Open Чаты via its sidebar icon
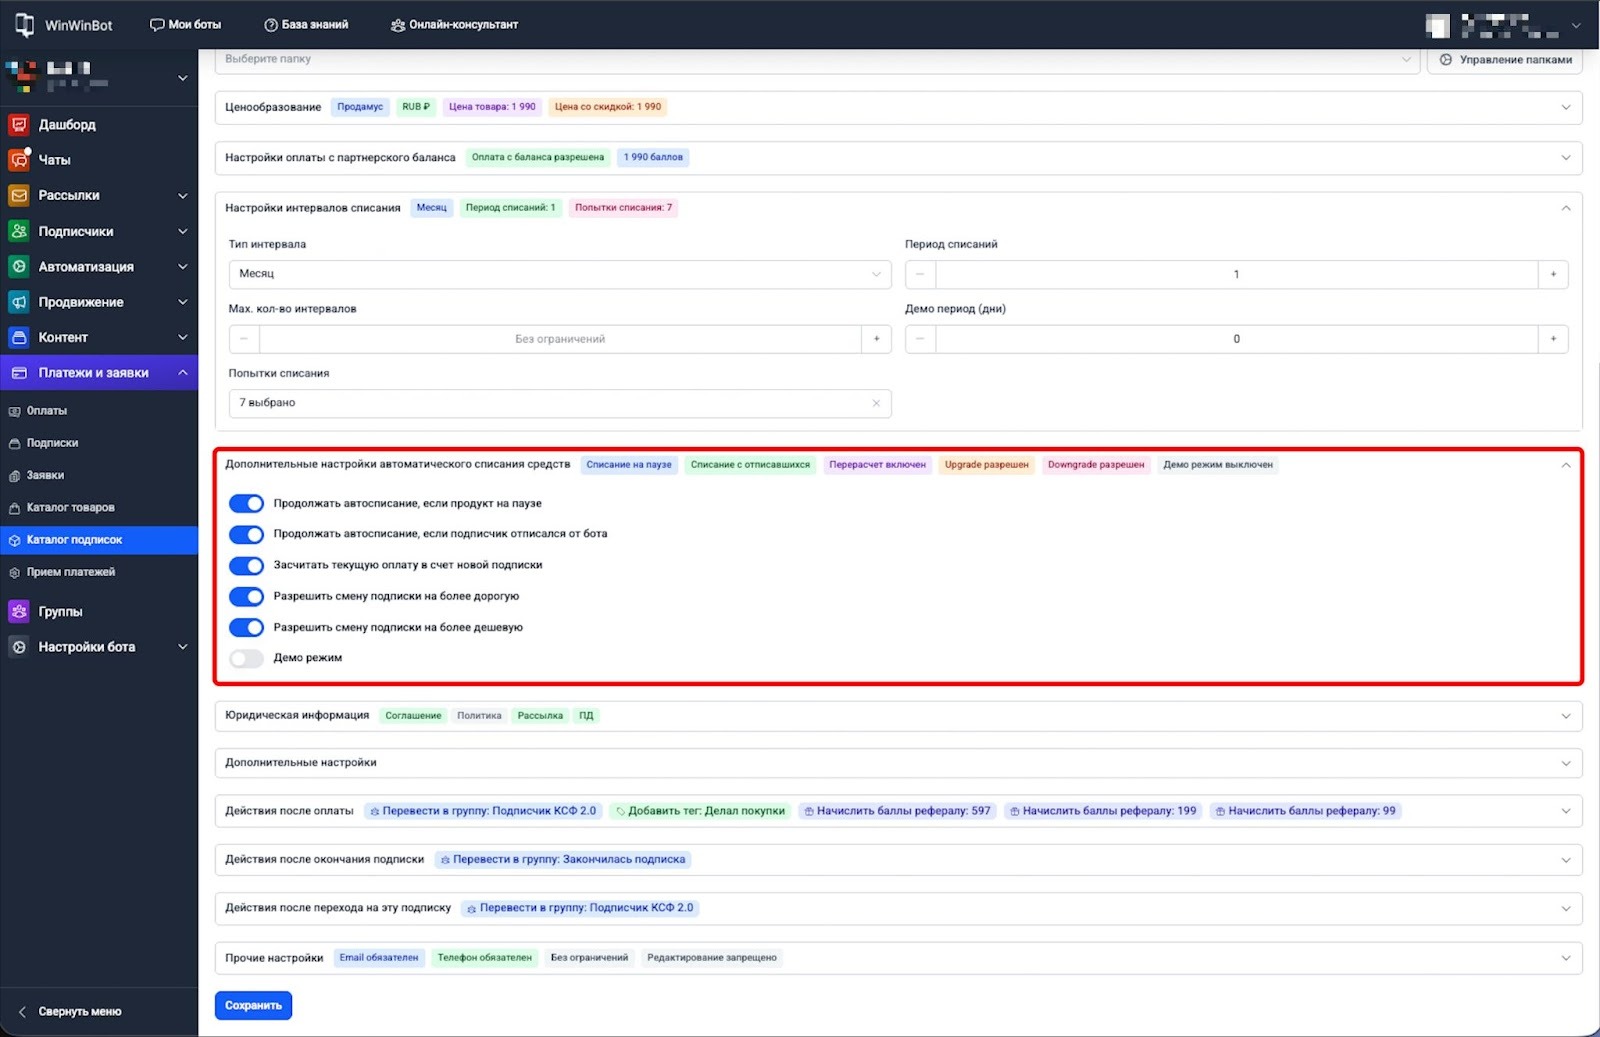The height and width of the screenshot is (1037, 1600). pyautogui.click(x=18, y=160)
